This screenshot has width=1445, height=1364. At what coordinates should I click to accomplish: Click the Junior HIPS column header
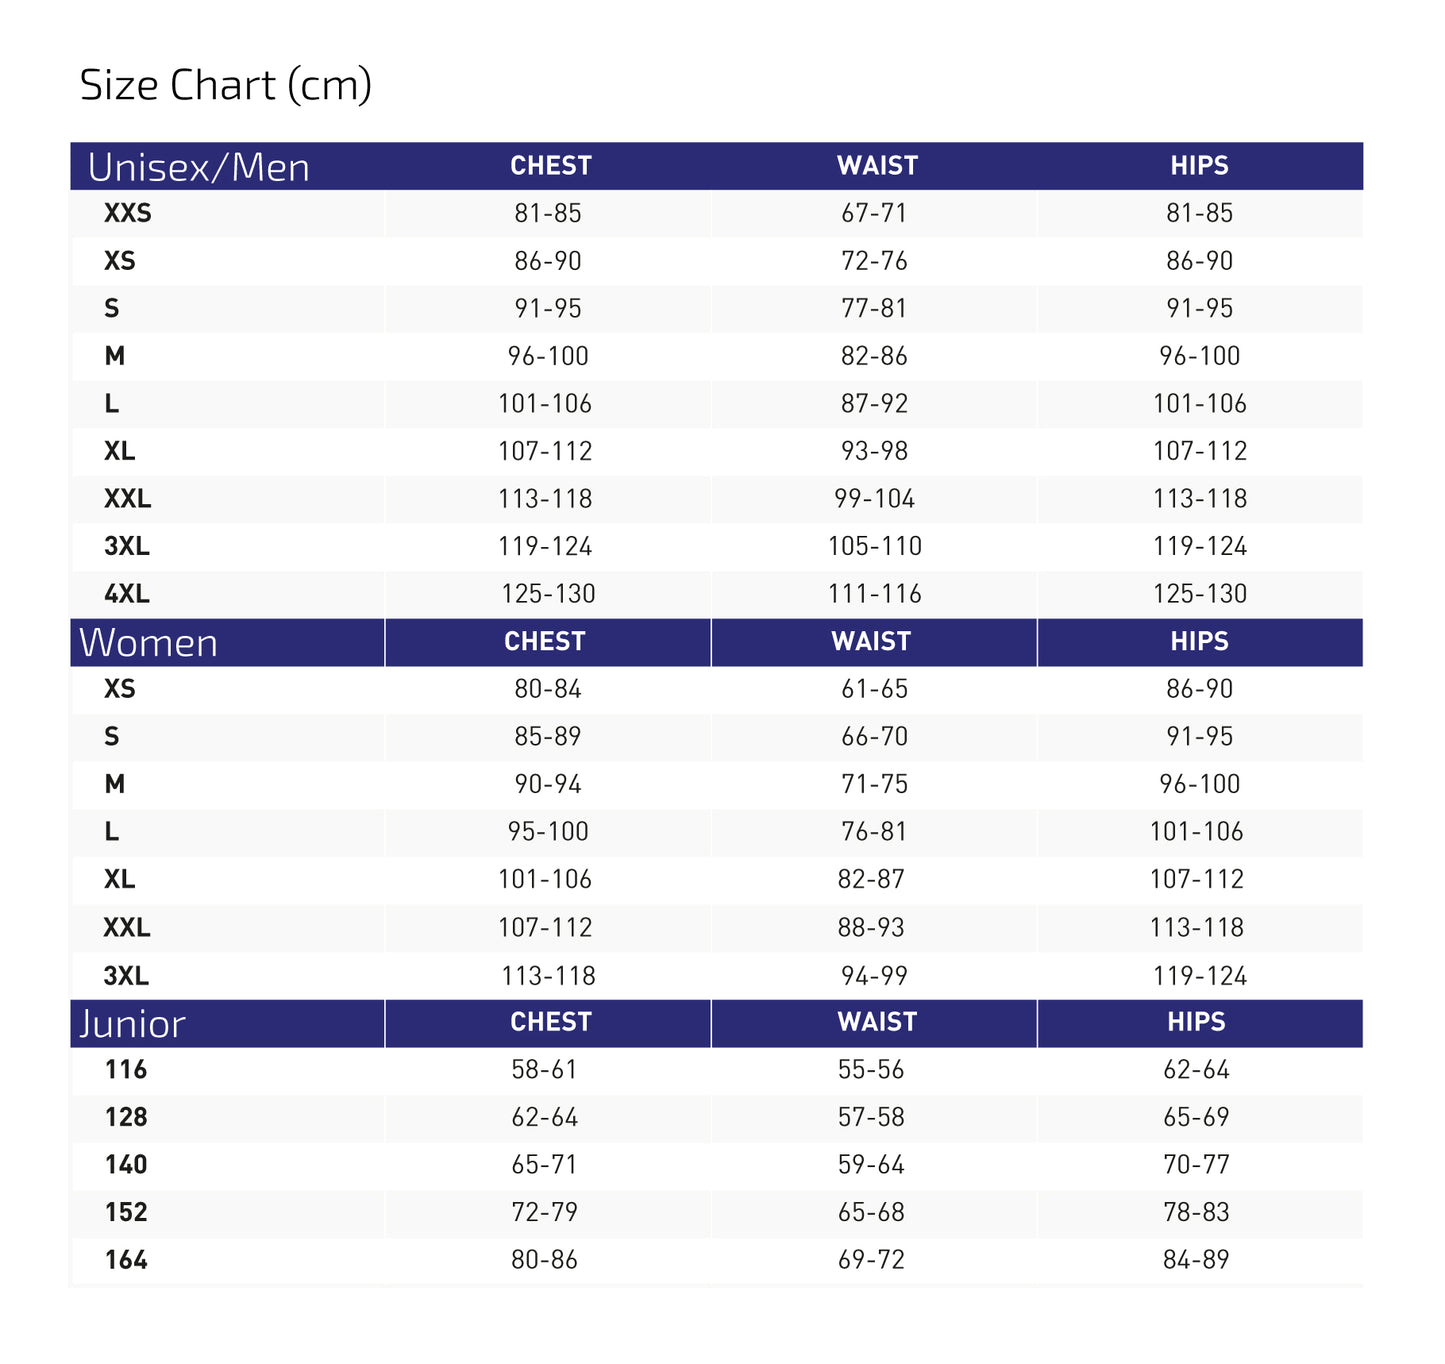1196,1022
